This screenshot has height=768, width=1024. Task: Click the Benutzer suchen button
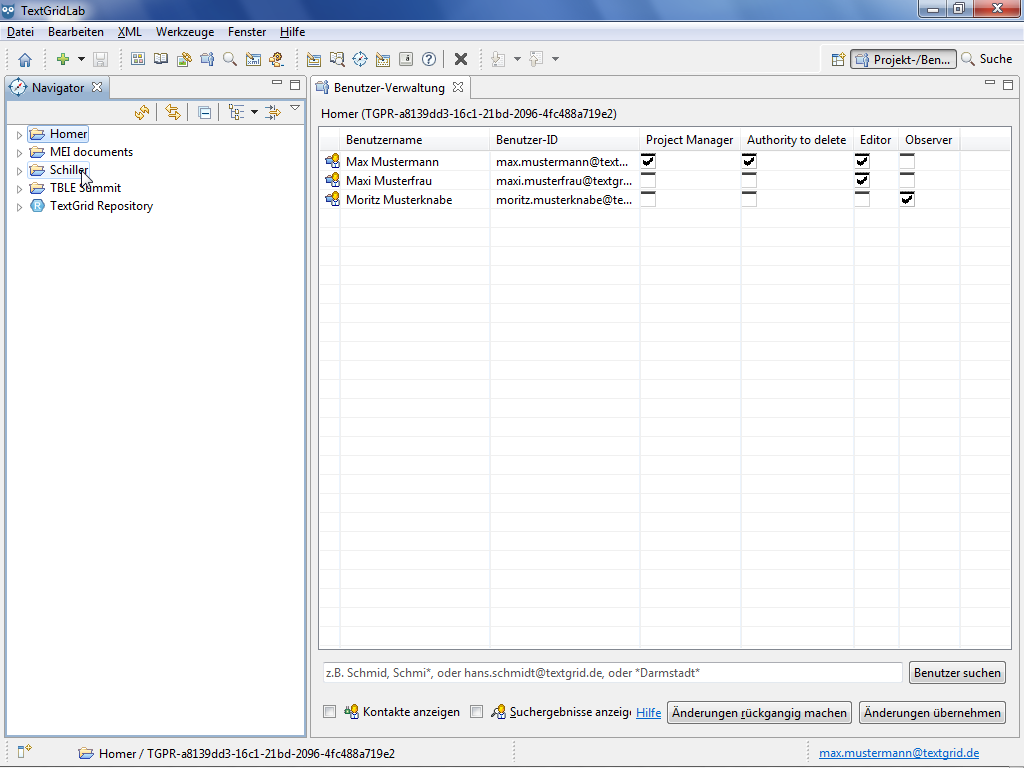click(x=957, y=673)
